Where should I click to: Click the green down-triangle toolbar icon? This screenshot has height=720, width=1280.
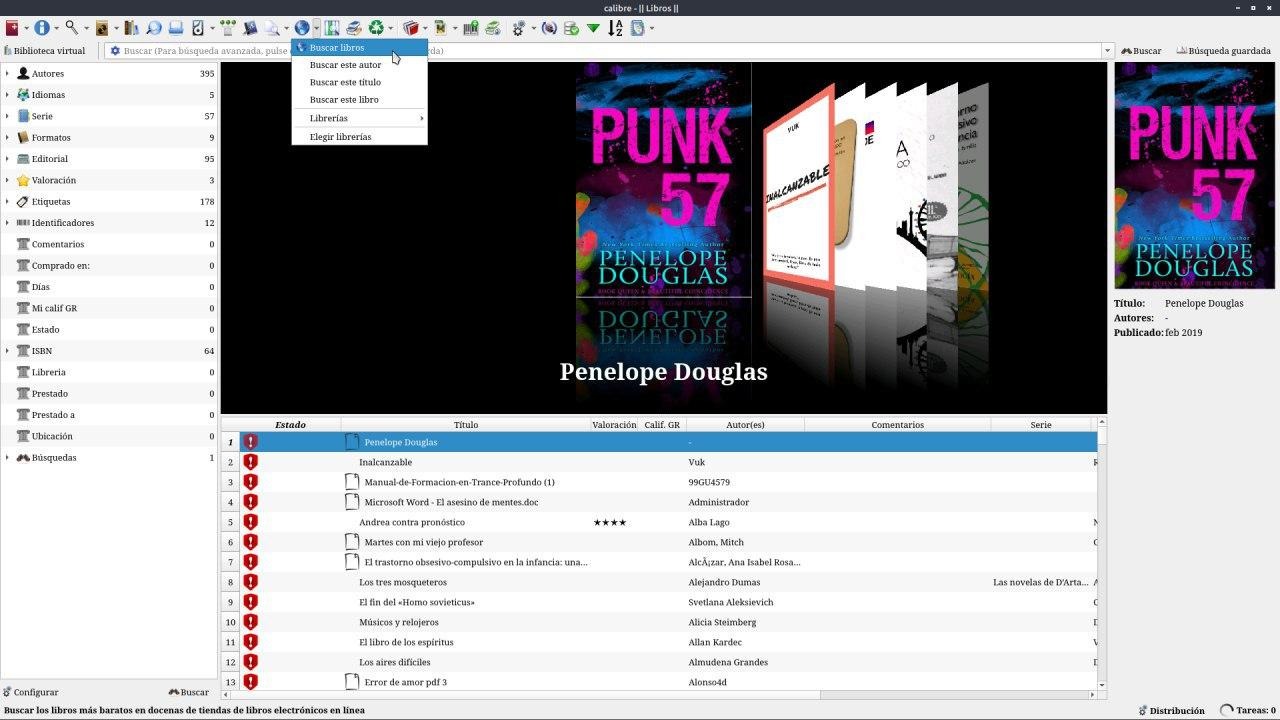[x=593, y=28]
